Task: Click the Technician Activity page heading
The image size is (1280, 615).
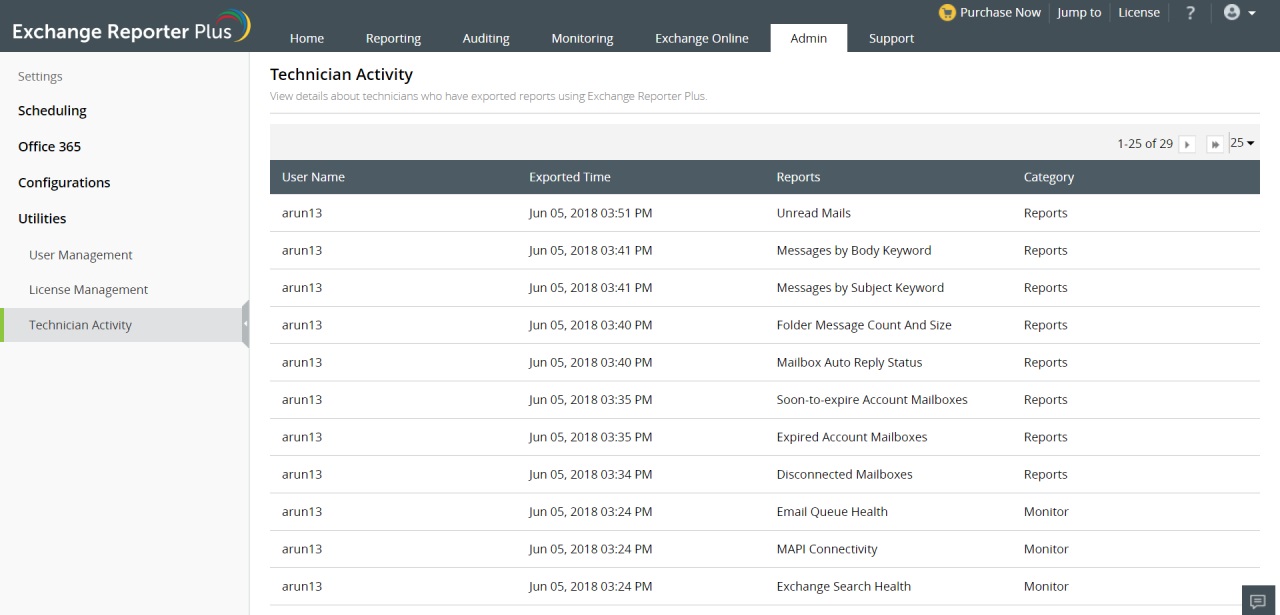Action: coord(341,74)
